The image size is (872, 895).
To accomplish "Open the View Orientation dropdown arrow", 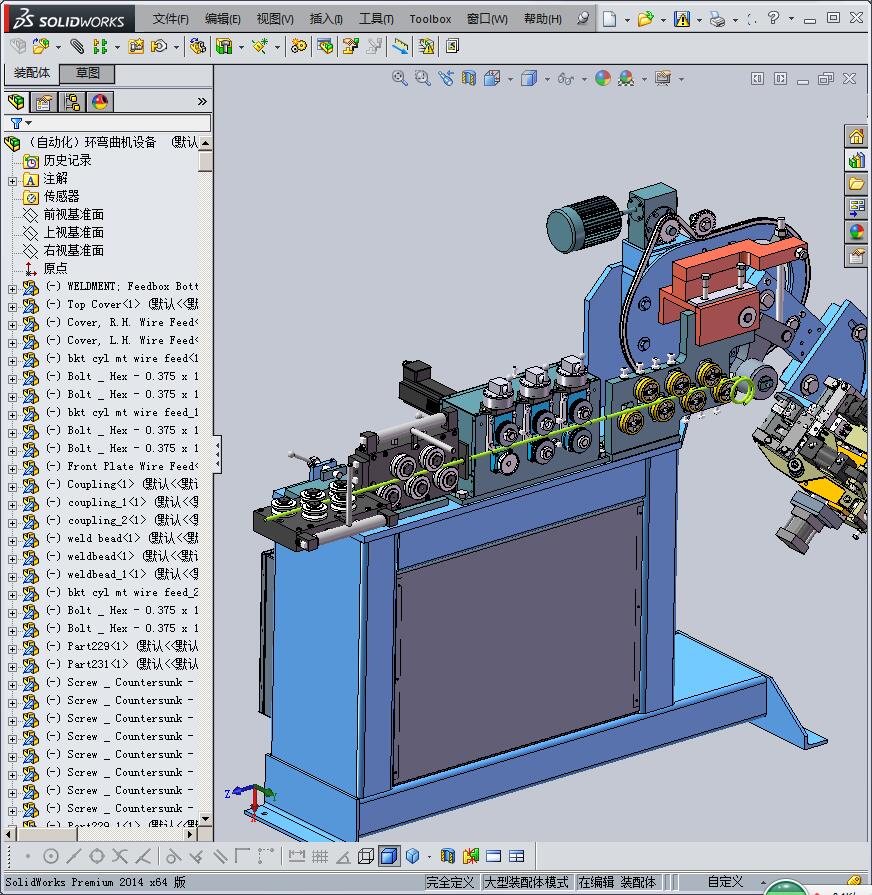I will tap(510, 79).
